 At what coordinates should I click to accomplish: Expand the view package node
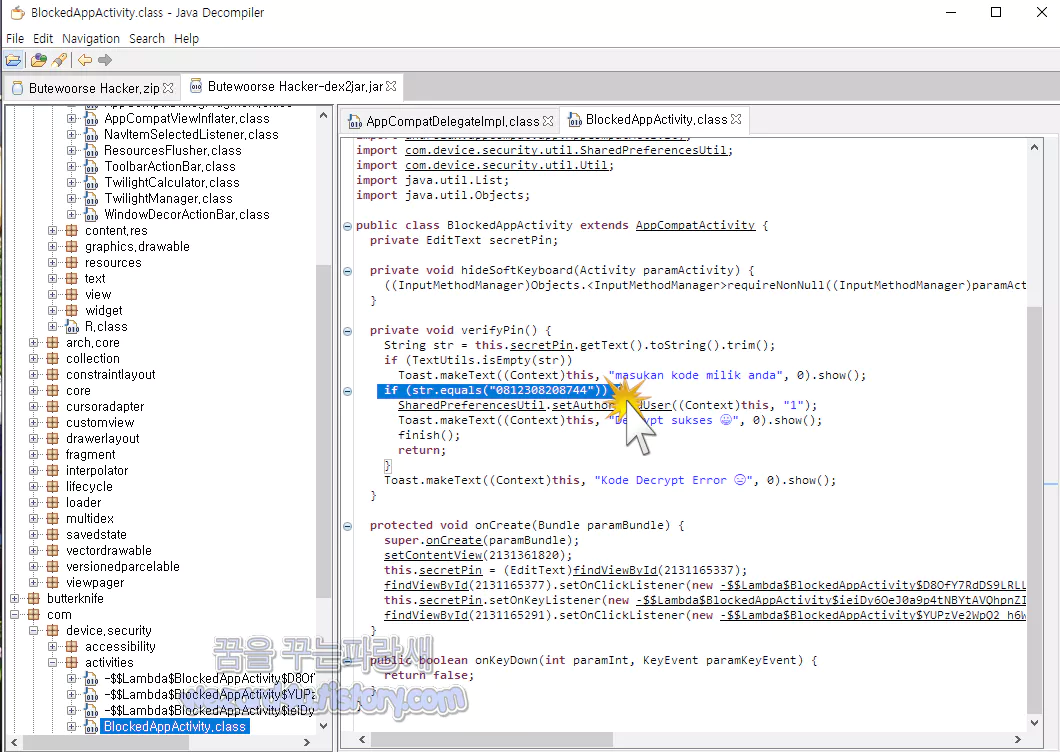tap(52, 294)
